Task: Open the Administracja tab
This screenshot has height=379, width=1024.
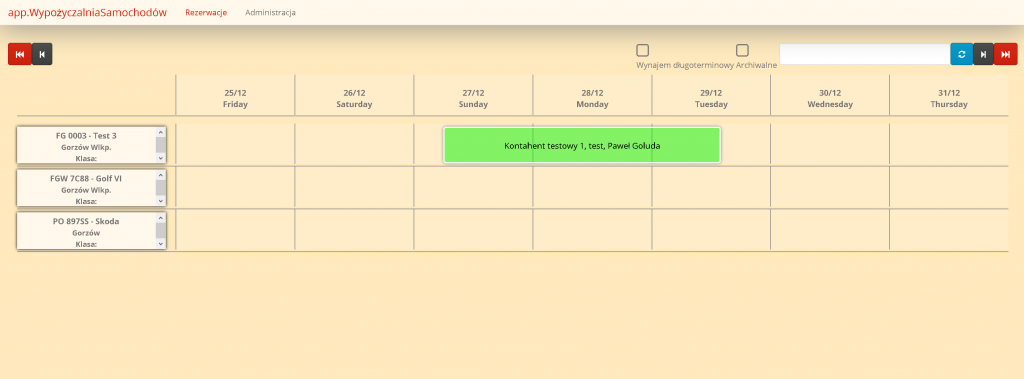Action: (x=270, y=12)
